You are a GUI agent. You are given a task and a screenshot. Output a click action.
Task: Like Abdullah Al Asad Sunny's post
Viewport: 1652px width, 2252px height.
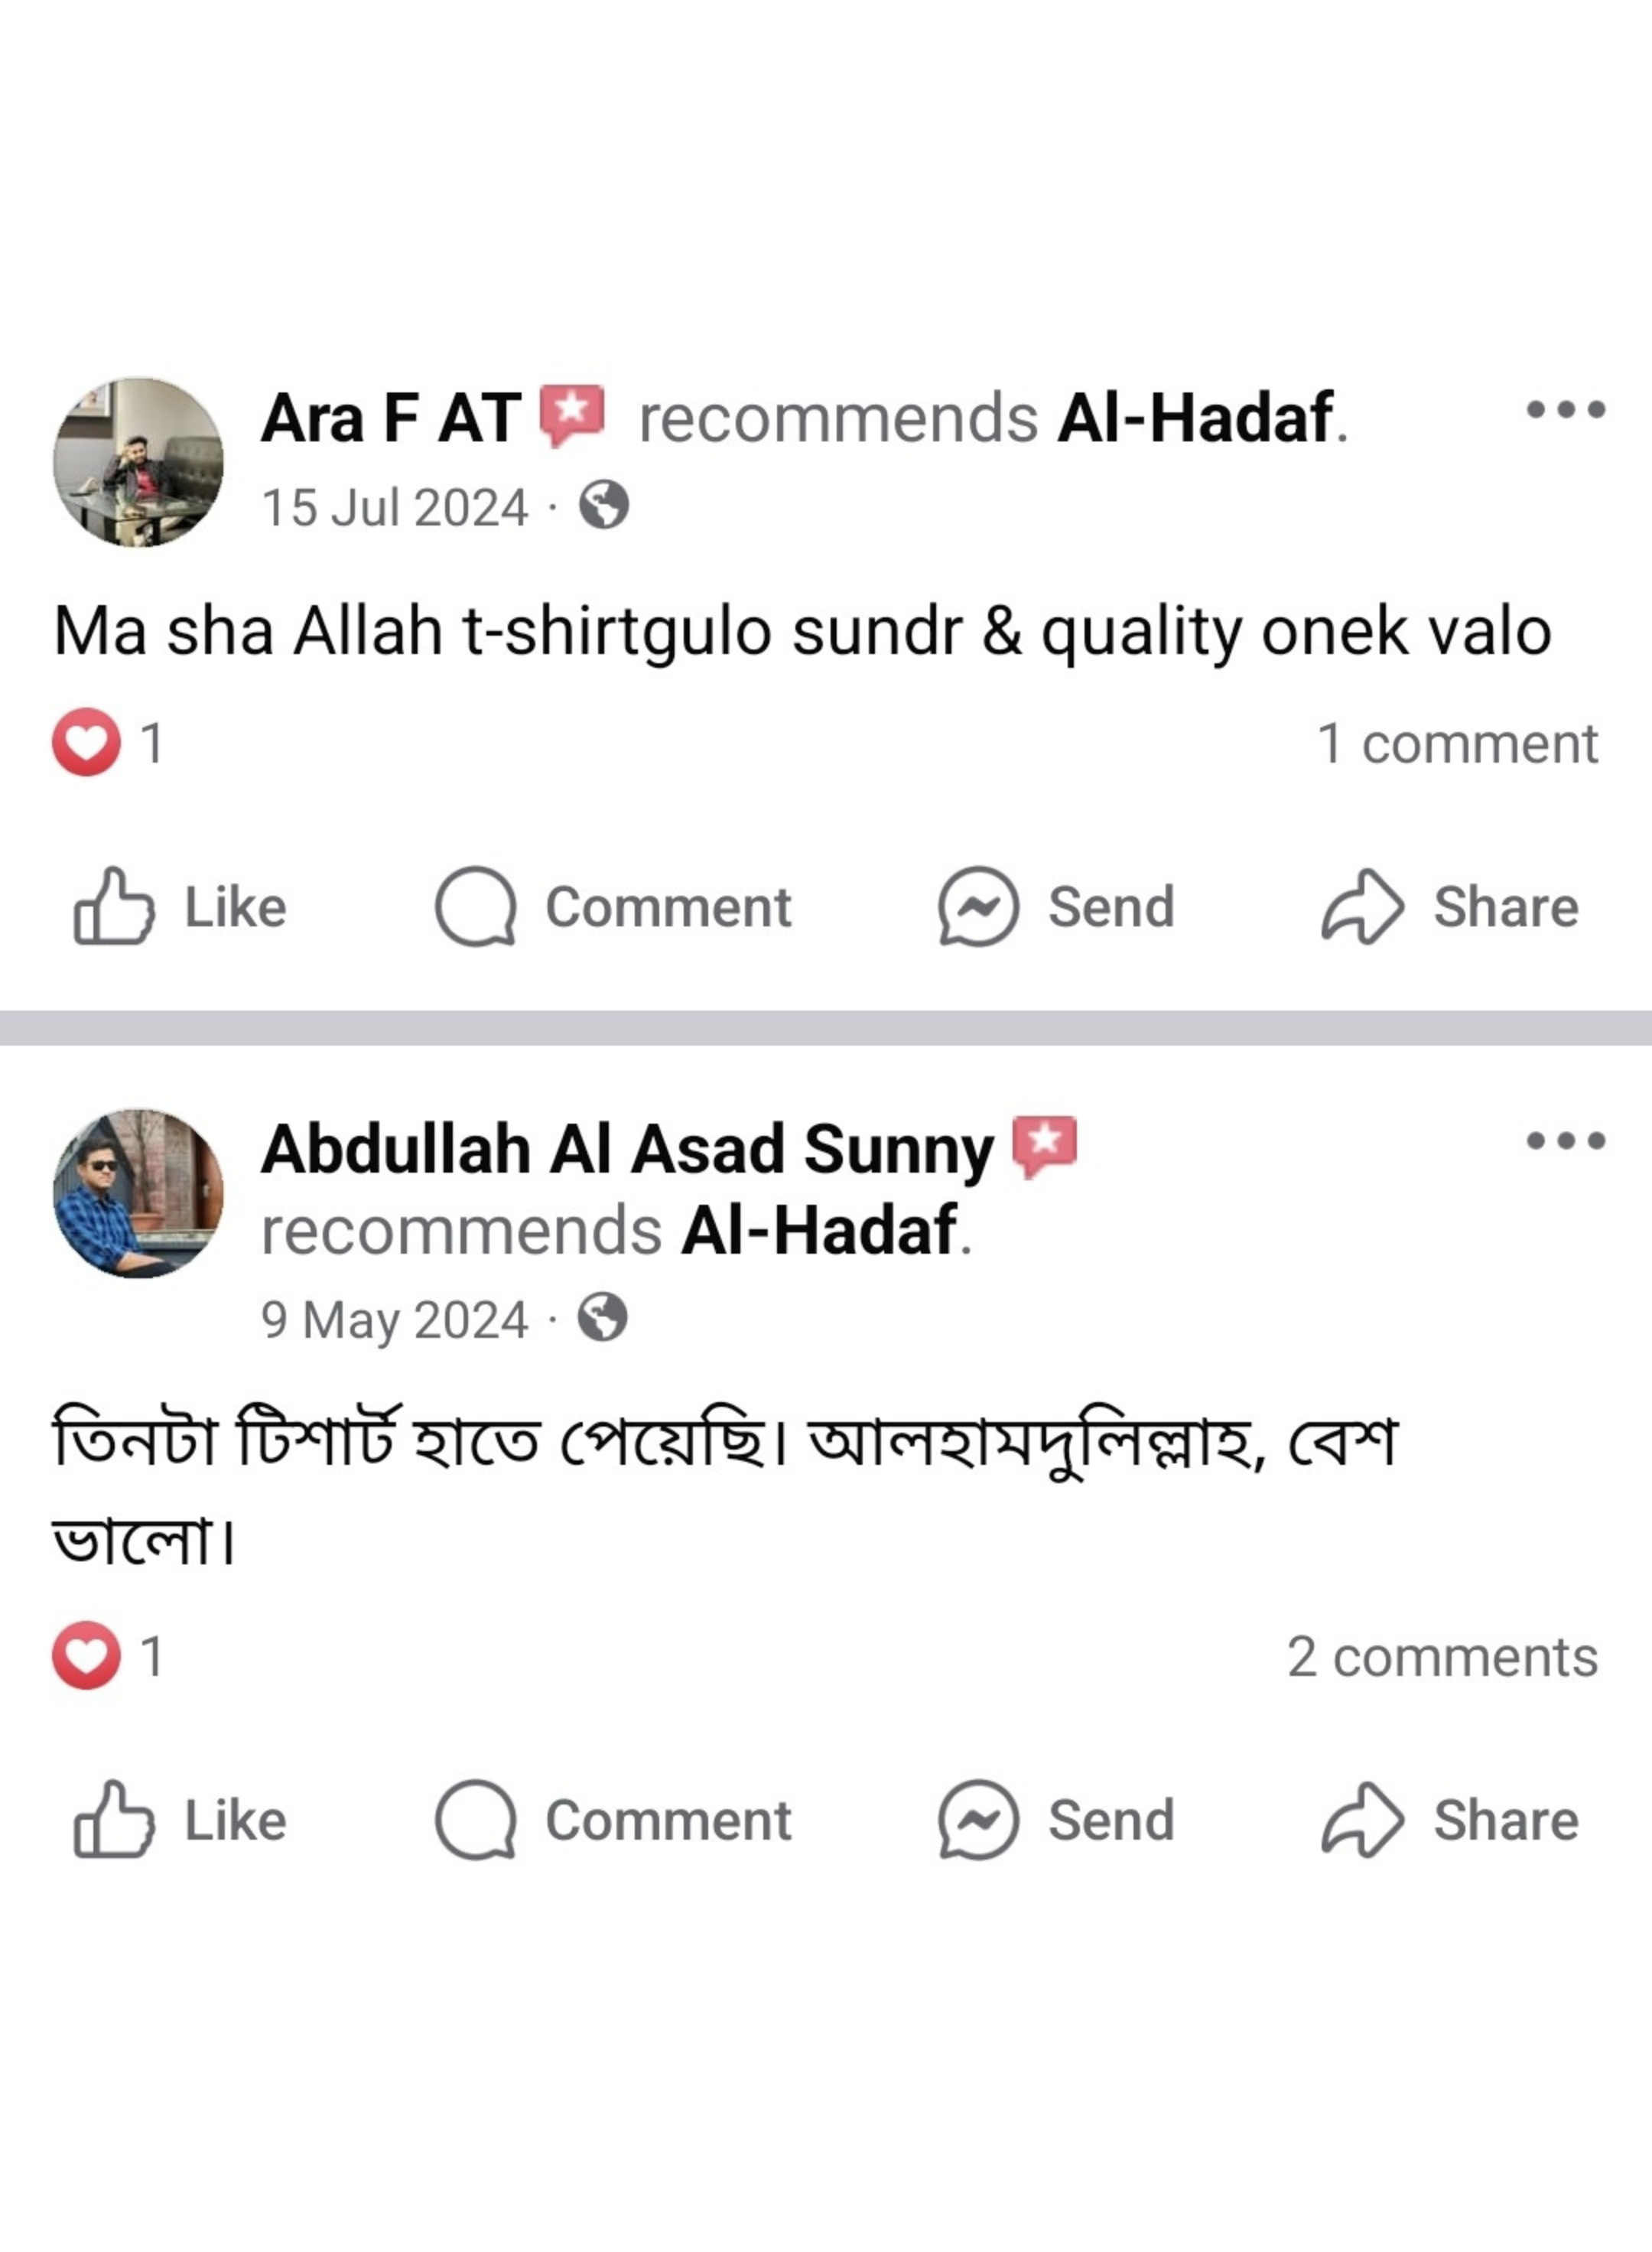[180, 1820]
